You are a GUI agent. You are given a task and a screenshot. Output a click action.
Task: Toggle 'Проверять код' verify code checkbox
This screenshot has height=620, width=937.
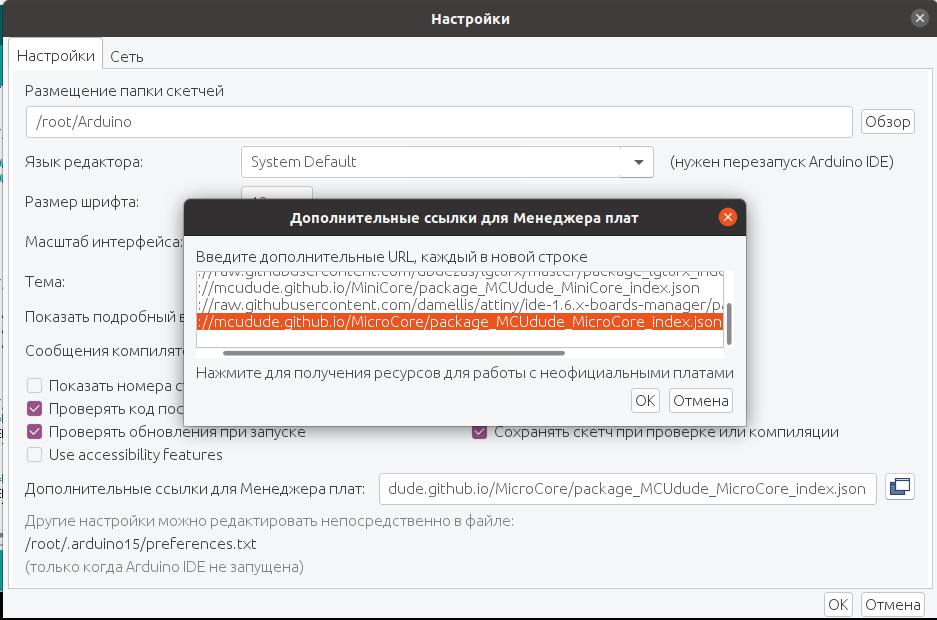pyautogui.click(x=35, y=409)
